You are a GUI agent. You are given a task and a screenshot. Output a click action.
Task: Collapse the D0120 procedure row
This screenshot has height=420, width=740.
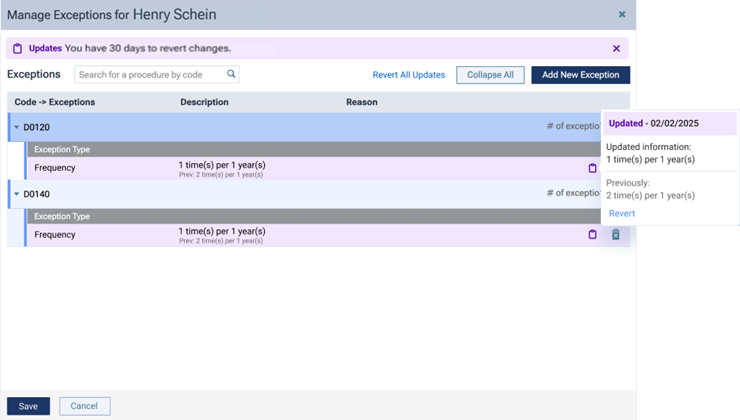point(17,127)
